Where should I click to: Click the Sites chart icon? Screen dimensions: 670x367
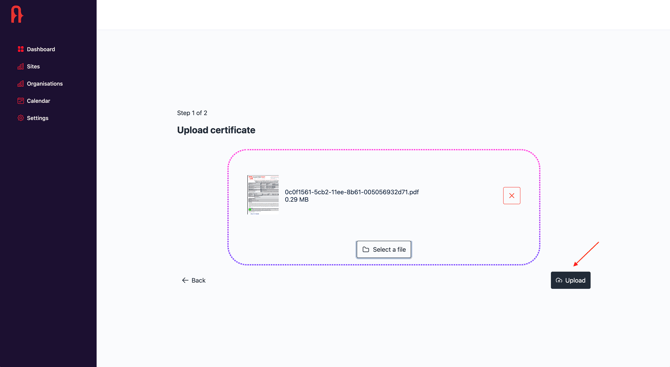tap(21, 66)
